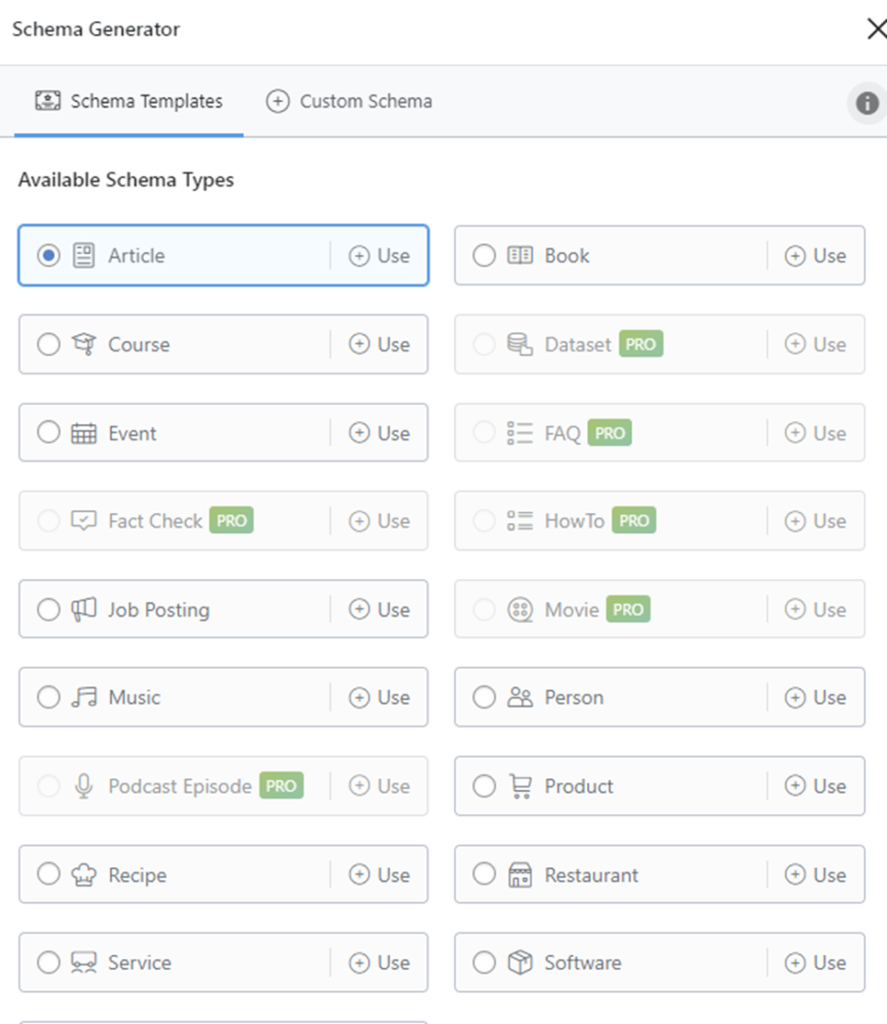Image resolution: width=887 pixels, height=1024 pixels.
Task: Click the Music note icon
Action: [x=84, y=697]
